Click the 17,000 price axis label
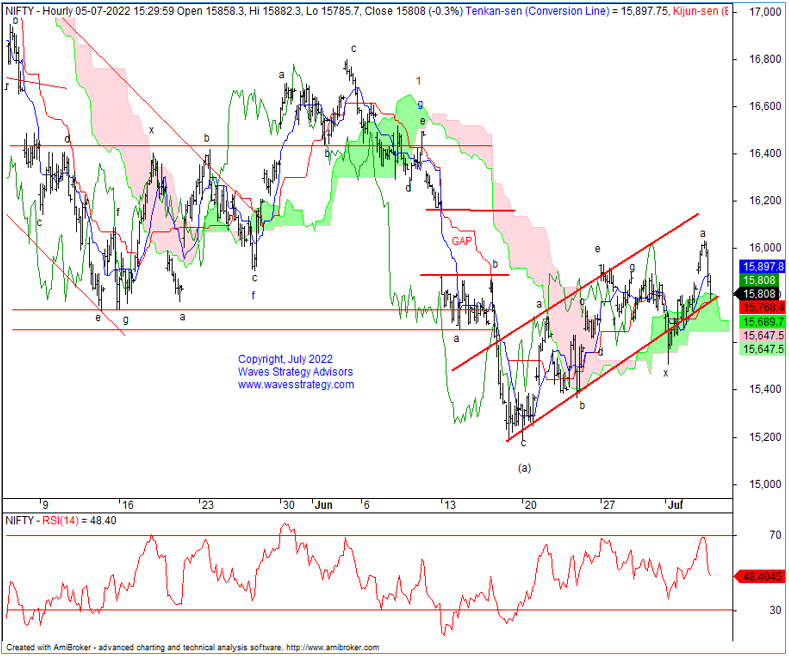The image size is (789, 658). pos(765,12)
